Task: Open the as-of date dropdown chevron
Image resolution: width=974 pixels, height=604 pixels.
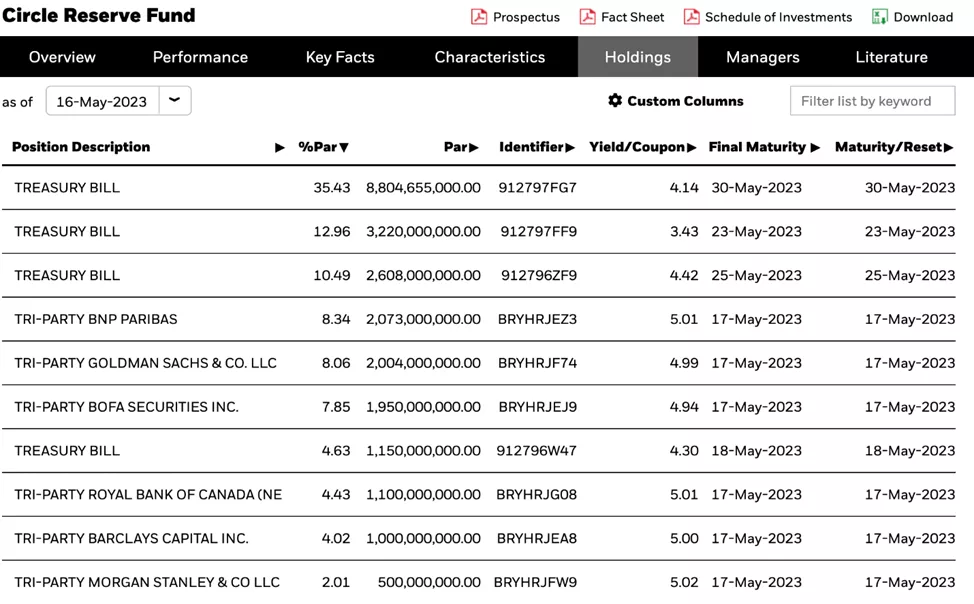Action: pos(175,101)
